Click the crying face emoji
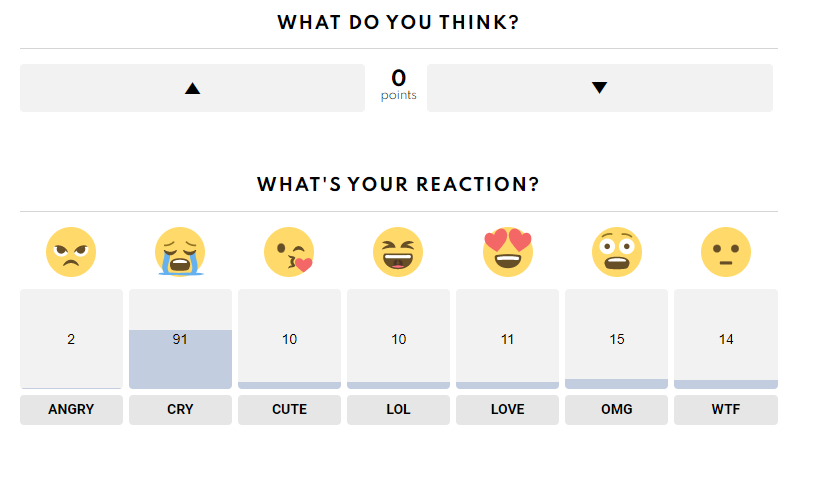 [180, 251]
